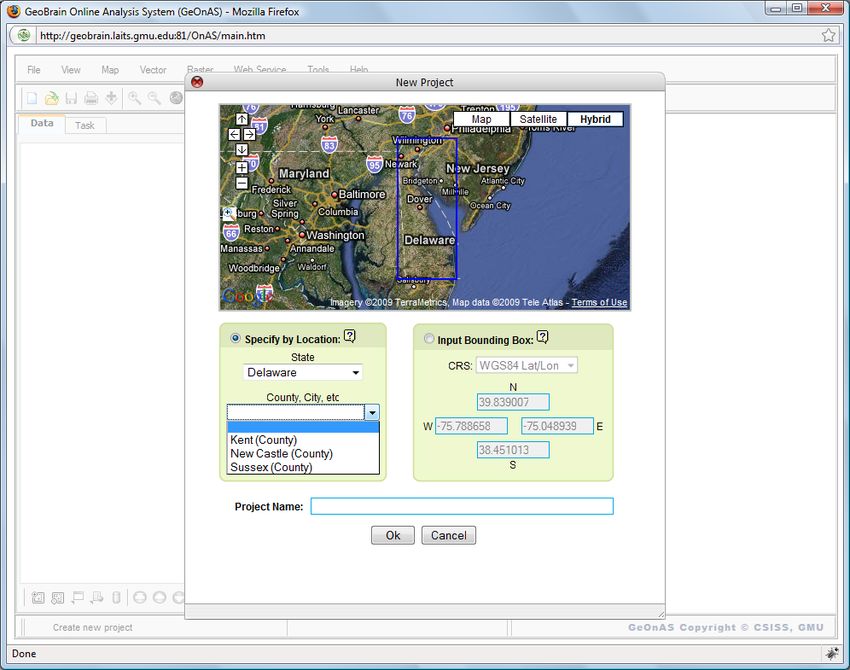This screenshot has width=850, height=670.
Task: Open the Vector menu
Action: [153, 70]
